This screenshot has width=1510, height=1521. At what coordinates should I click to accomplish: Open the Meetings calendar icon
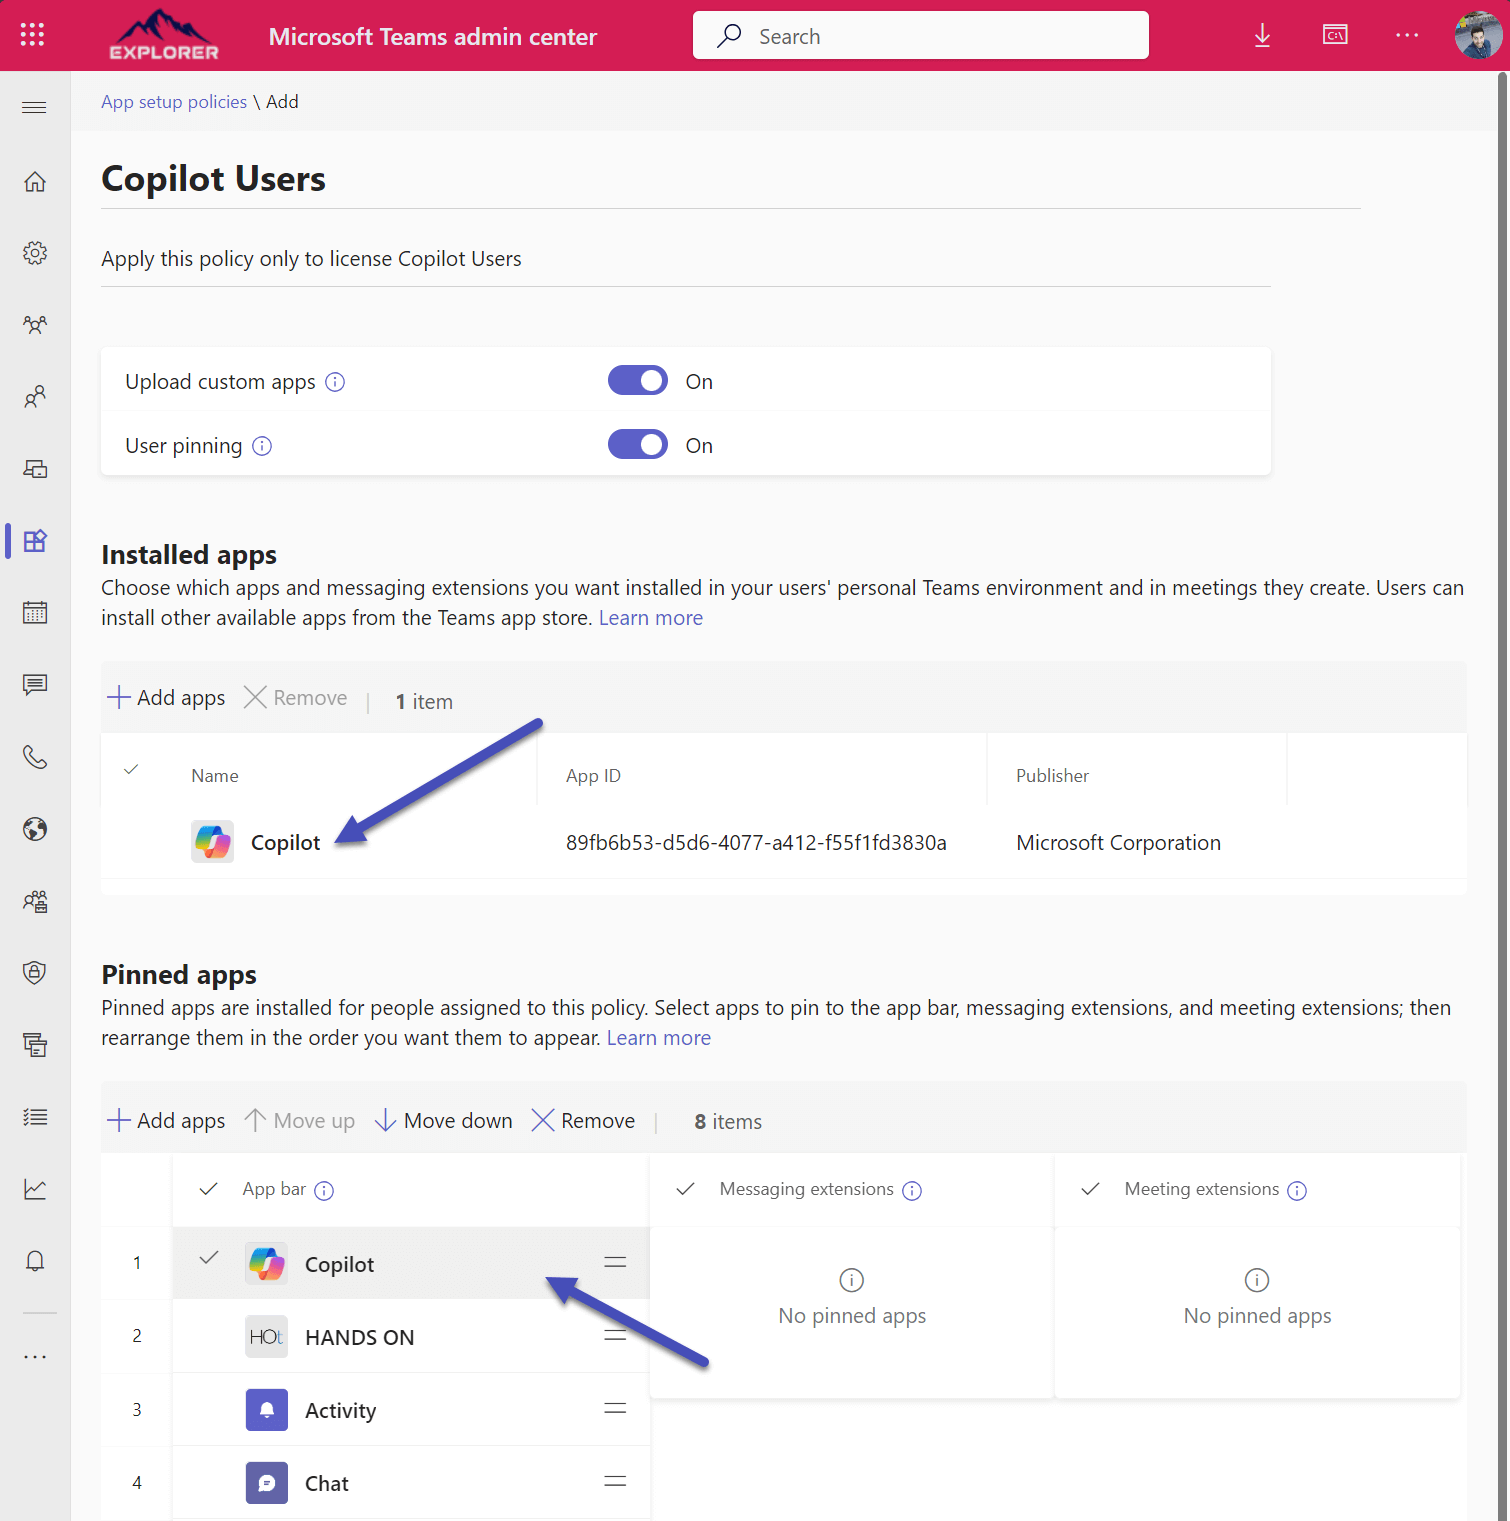click(x=35, y=612)
